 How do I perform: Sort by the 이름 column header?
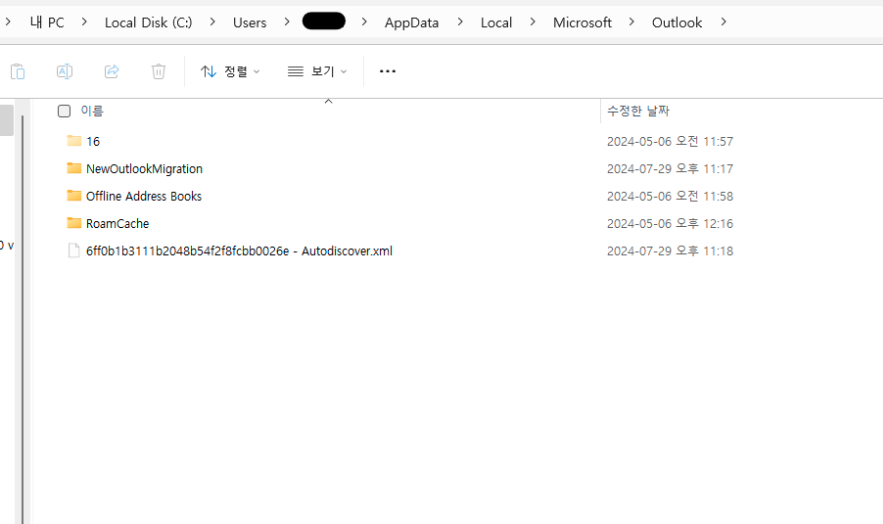92,111
